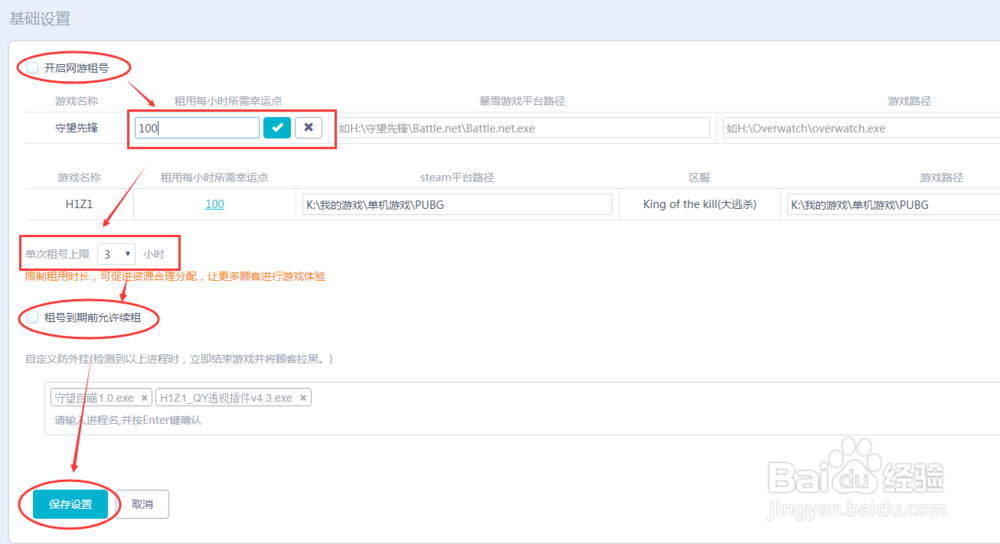Click the 基础设置 page heading
The width and height of the screenshot is (1000, 544).
[x=40, y=18]
